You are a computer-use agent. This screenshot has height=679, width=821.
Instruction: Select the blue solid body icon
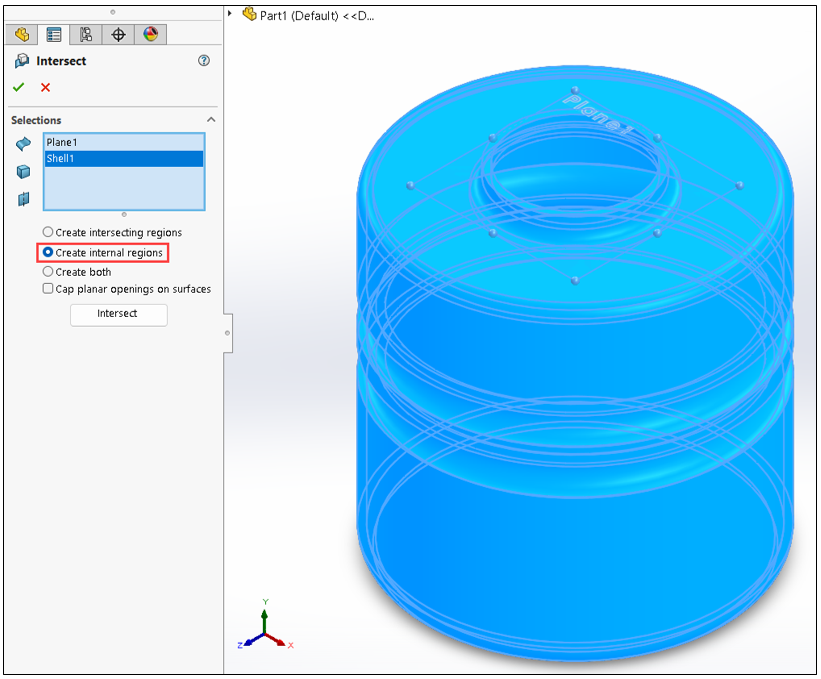click(x=23, y=171)
